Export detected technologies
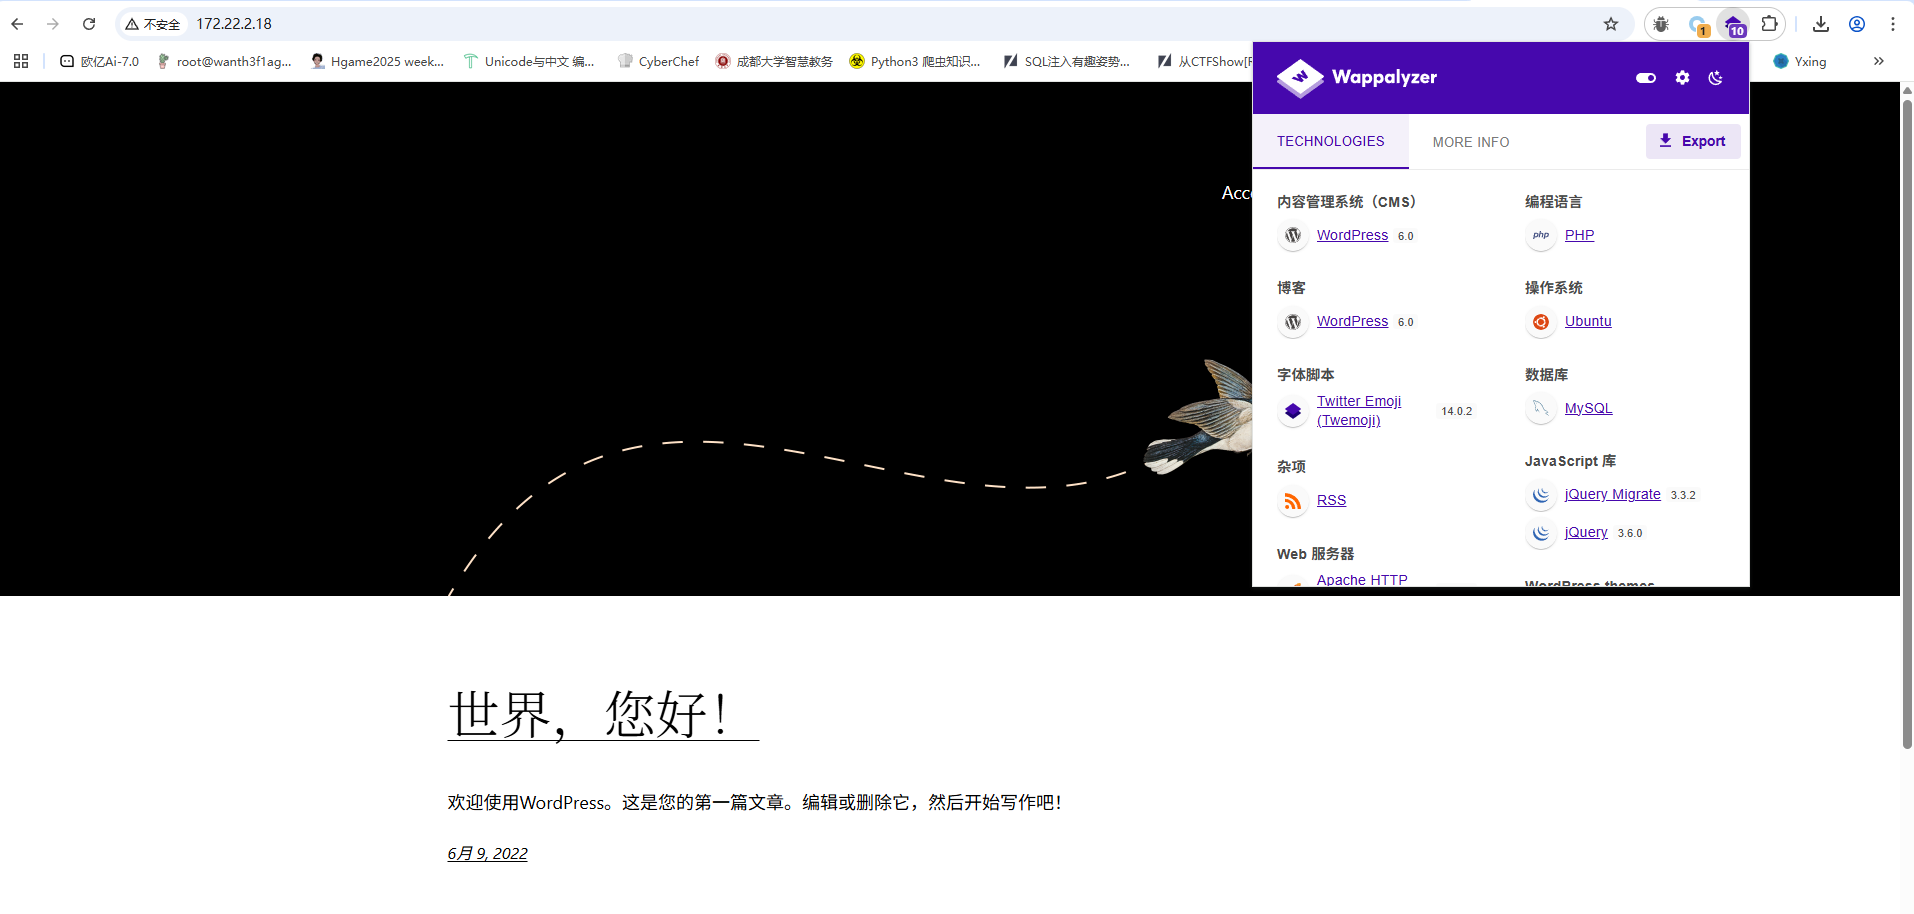Image resolution: width=1914 pixels, height=914 pixels. tap(1693, 141)
